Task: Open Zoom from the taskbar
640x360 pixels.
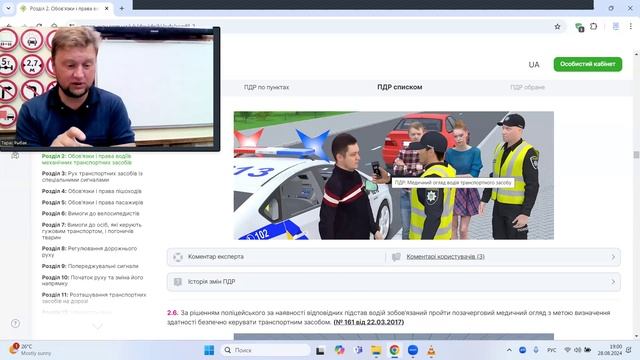Action: (413, 350)
